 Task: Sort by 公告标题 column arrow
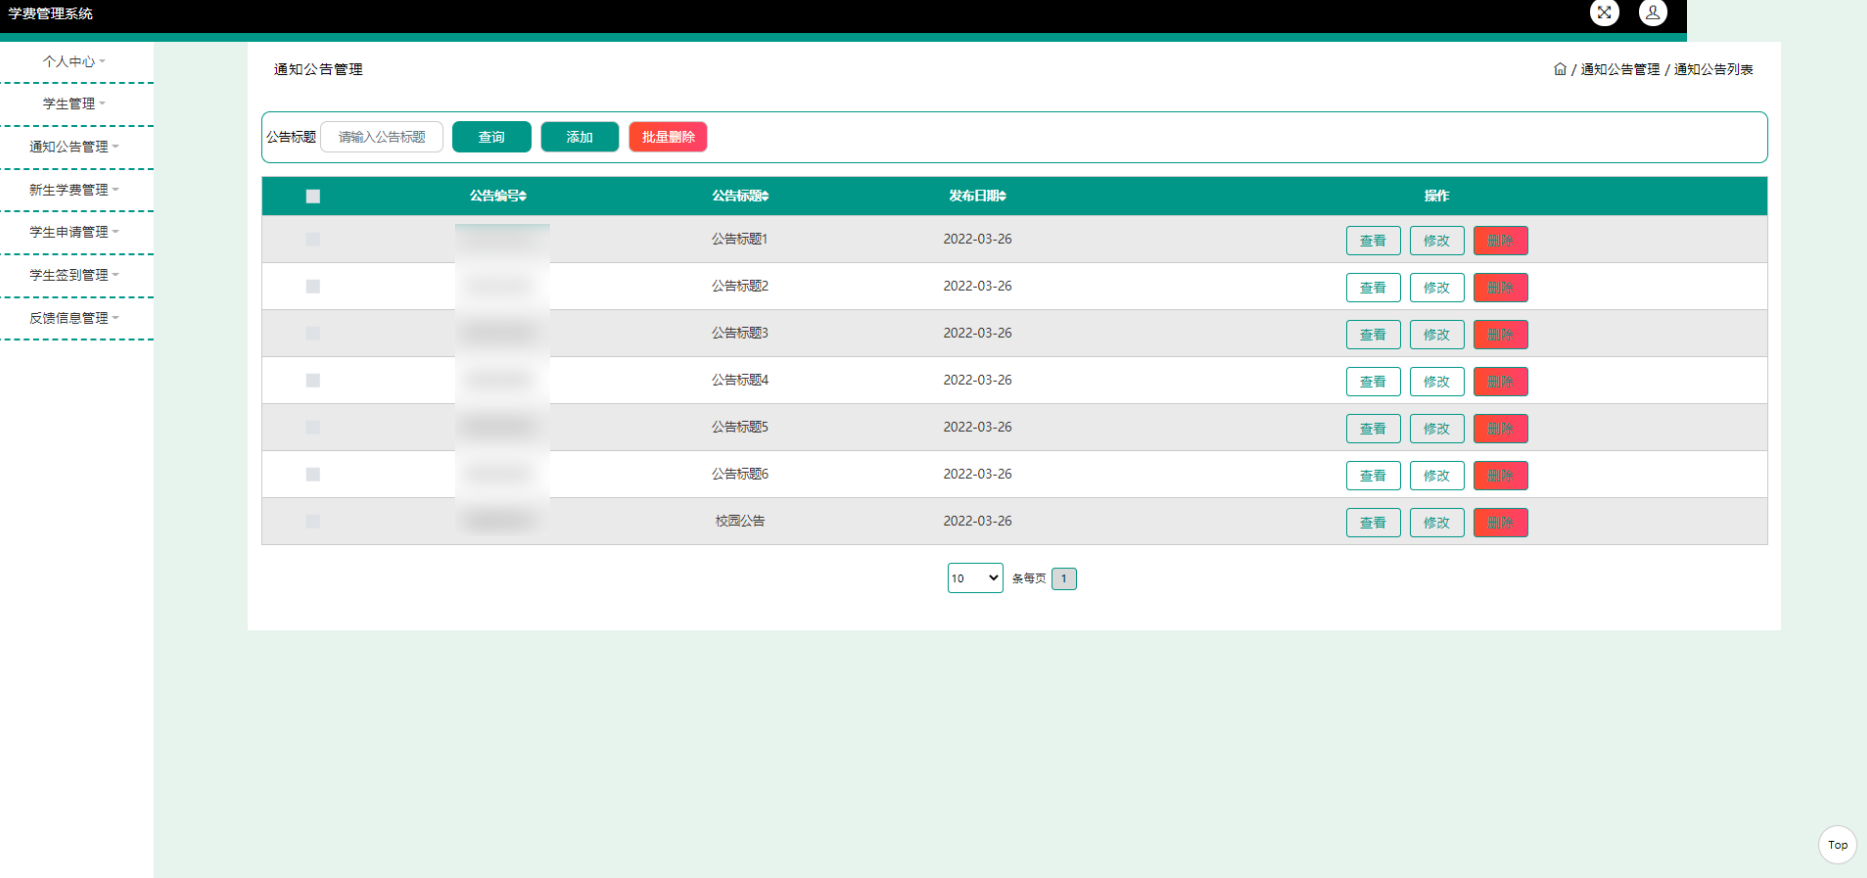click(765, 196)
